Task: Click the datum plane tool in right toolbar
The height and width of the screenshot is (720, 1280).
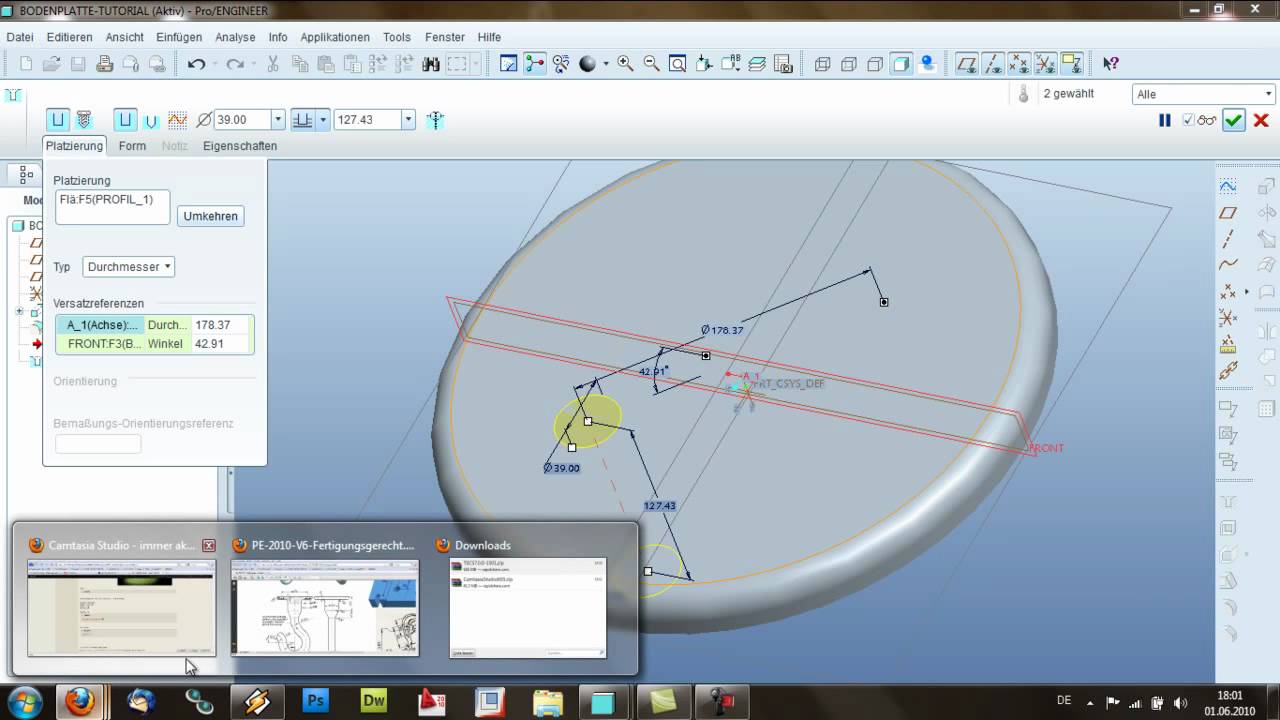Action: (x=1228, y=213)
